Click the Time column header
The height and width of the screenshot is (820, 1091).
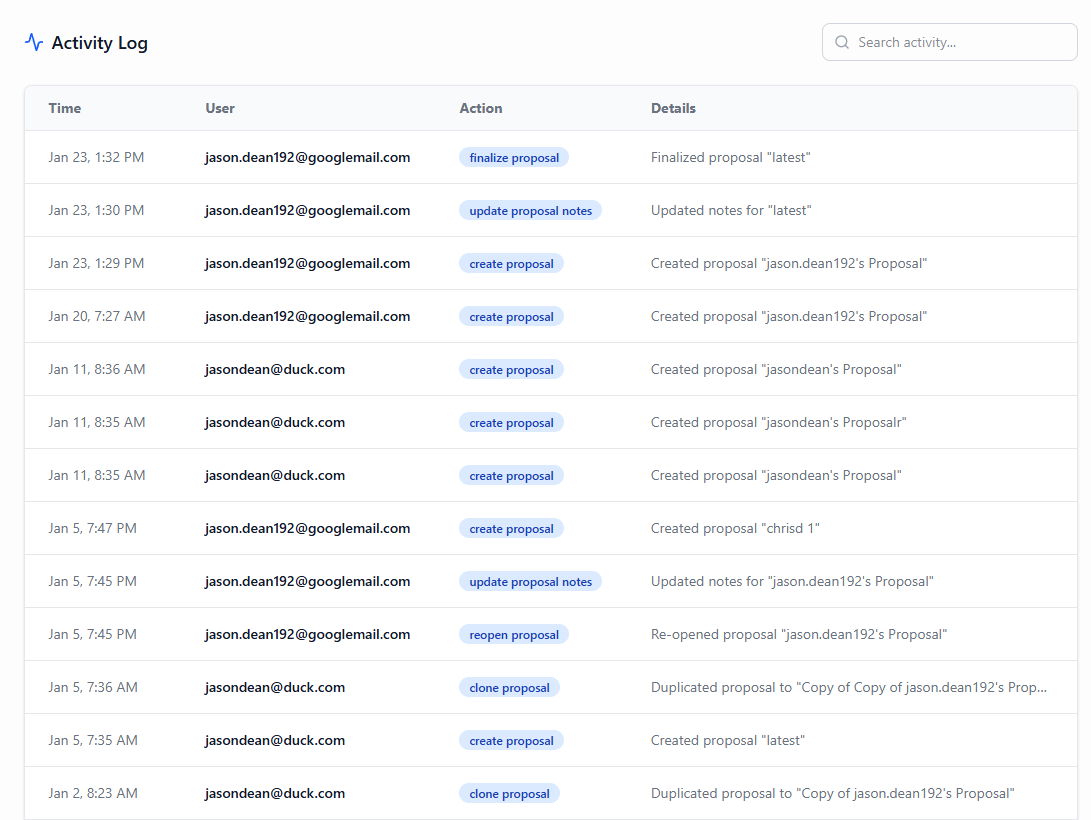[x=65, y=108]
